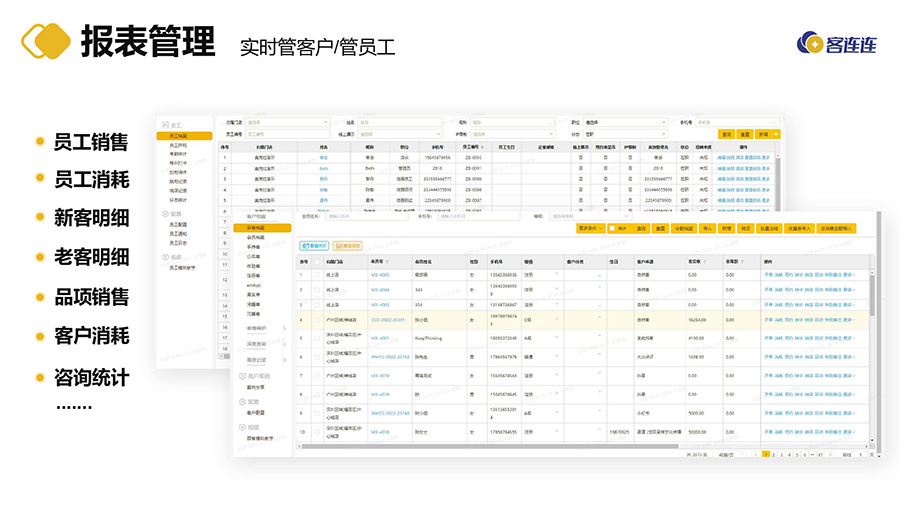Expand the third chevron submenu in the customer sidebar
900x506 pixels.
click(284, 360)
